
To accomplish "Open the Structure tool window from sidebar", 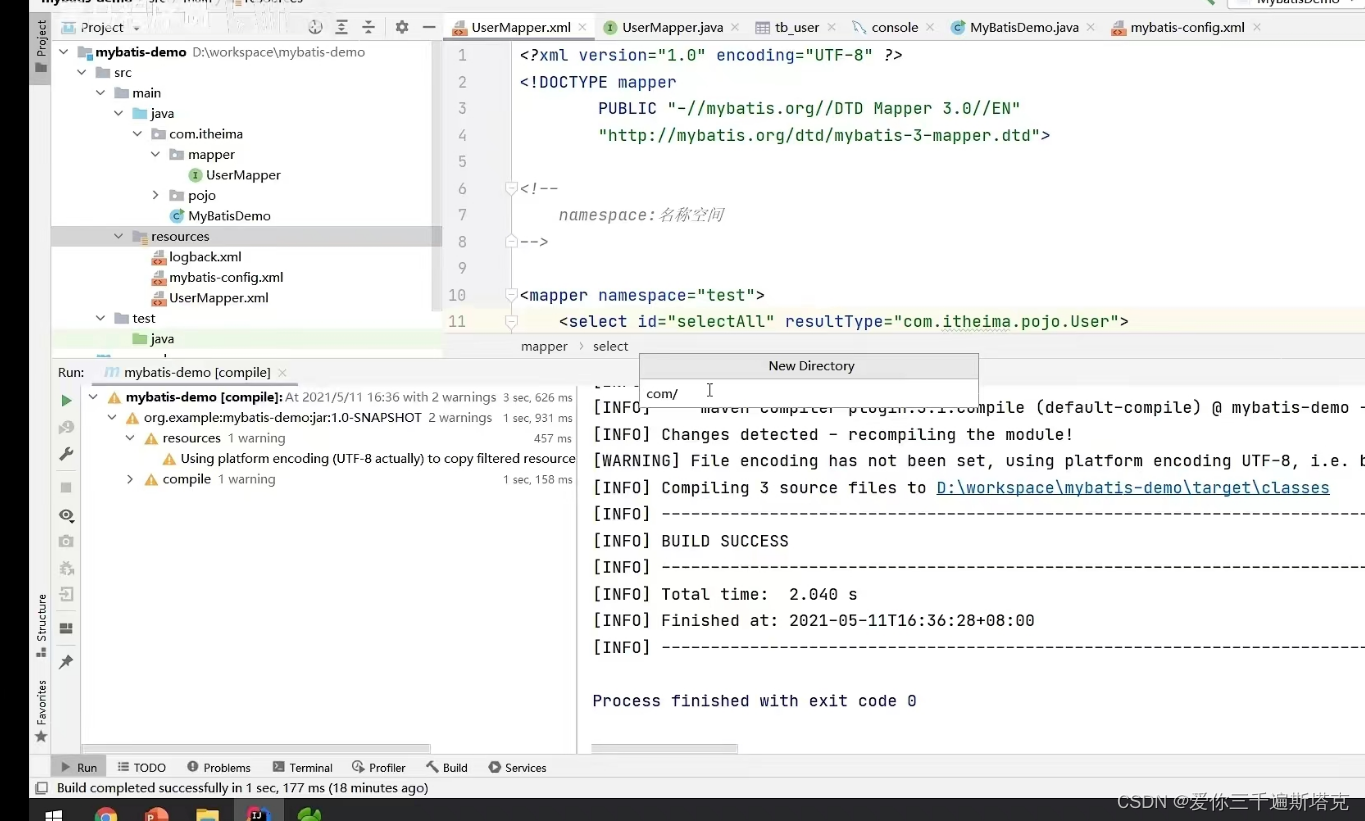I will 40,615.
